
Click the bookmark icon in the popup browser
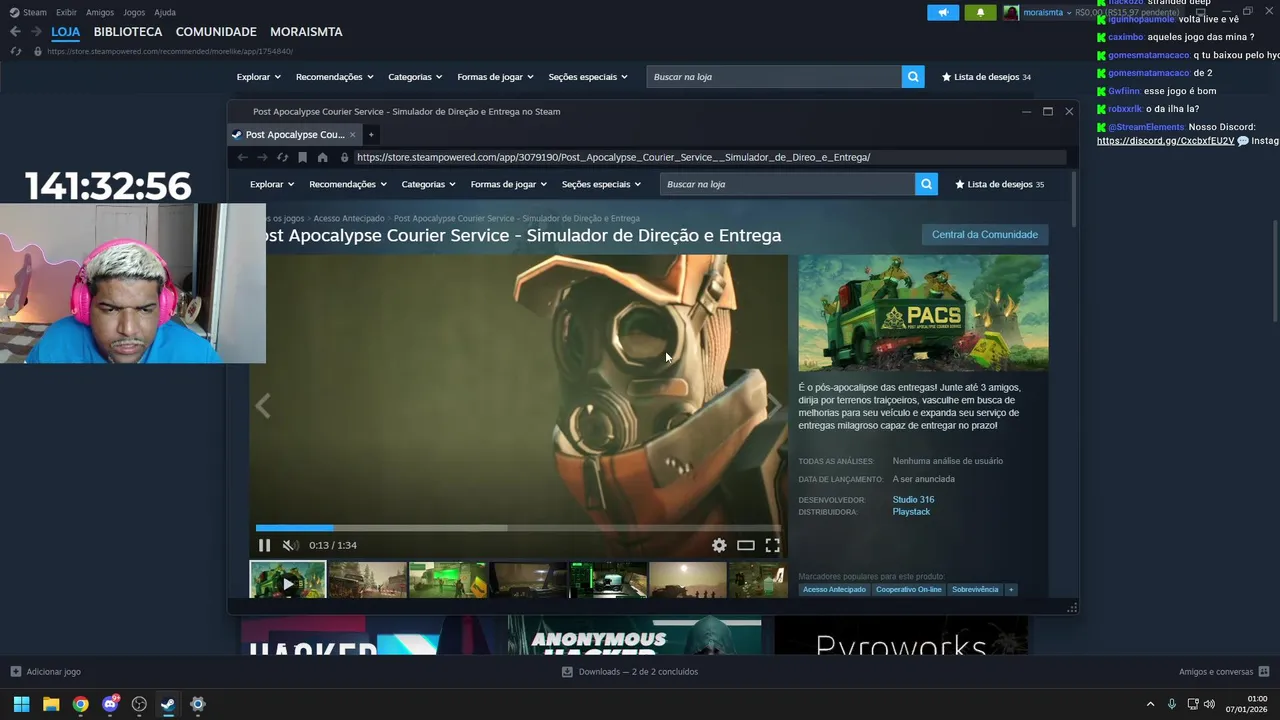(302, 157)
